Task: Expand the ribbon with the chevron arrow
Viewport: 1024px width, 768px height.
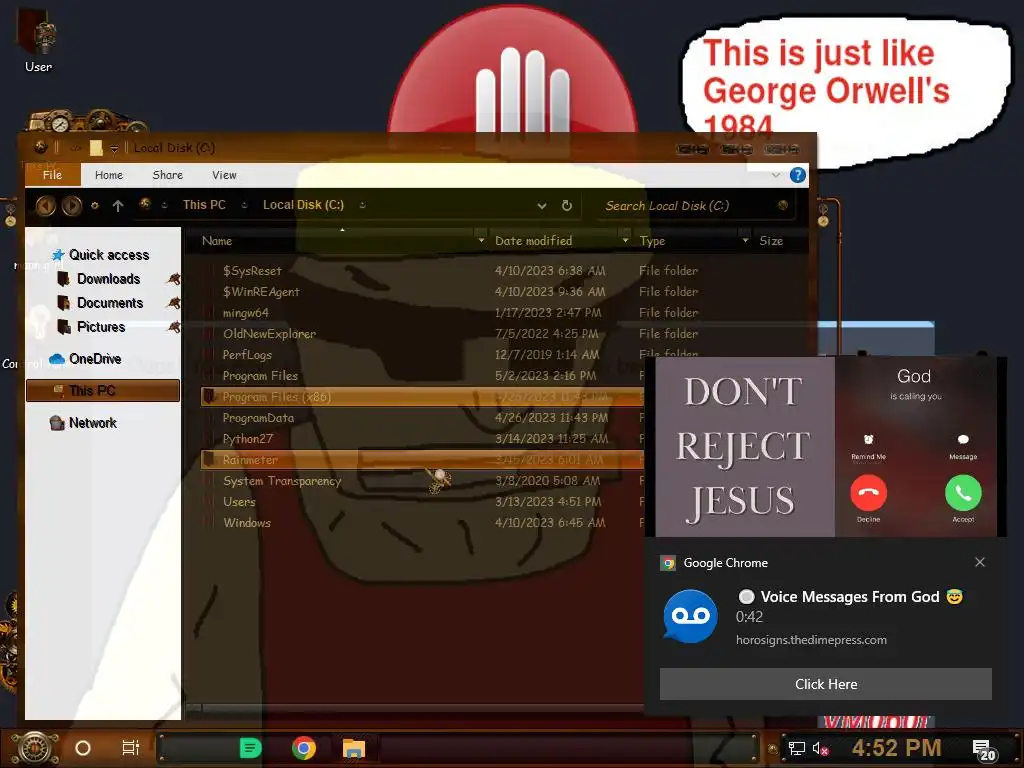Action: (x=775, y=175)
